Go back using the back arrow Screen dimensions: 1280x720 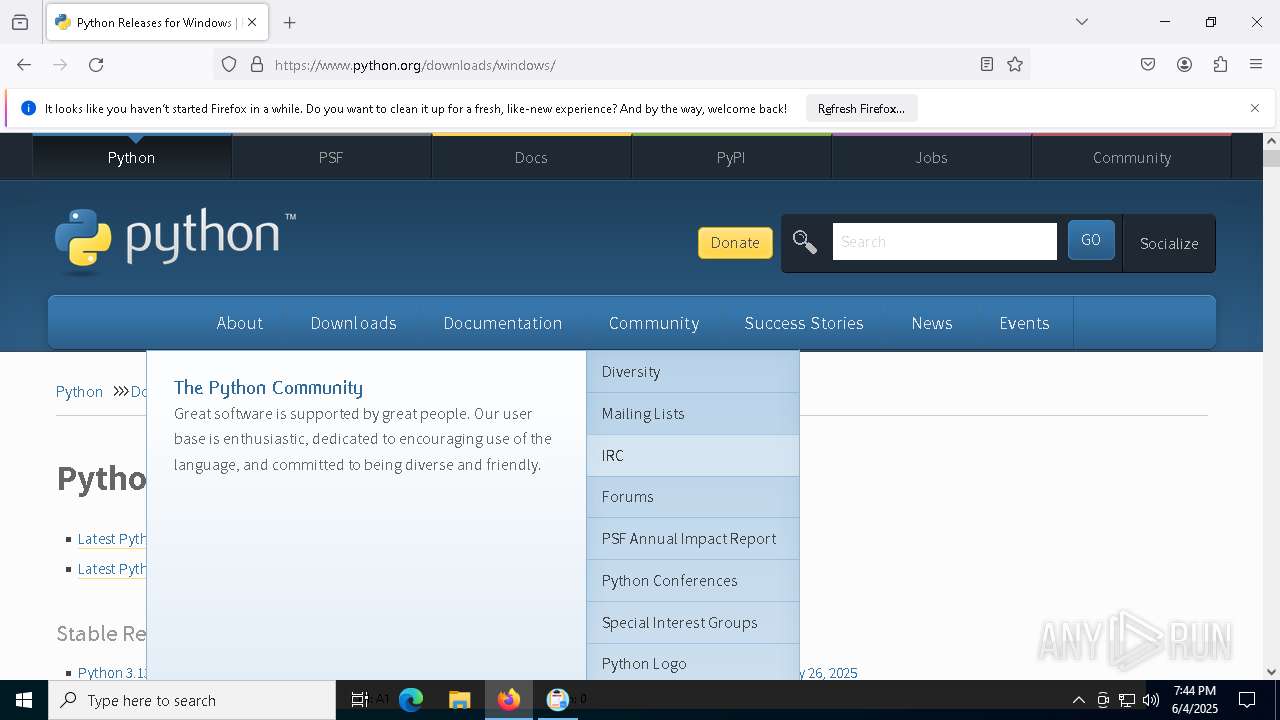(x=24, y=65)
